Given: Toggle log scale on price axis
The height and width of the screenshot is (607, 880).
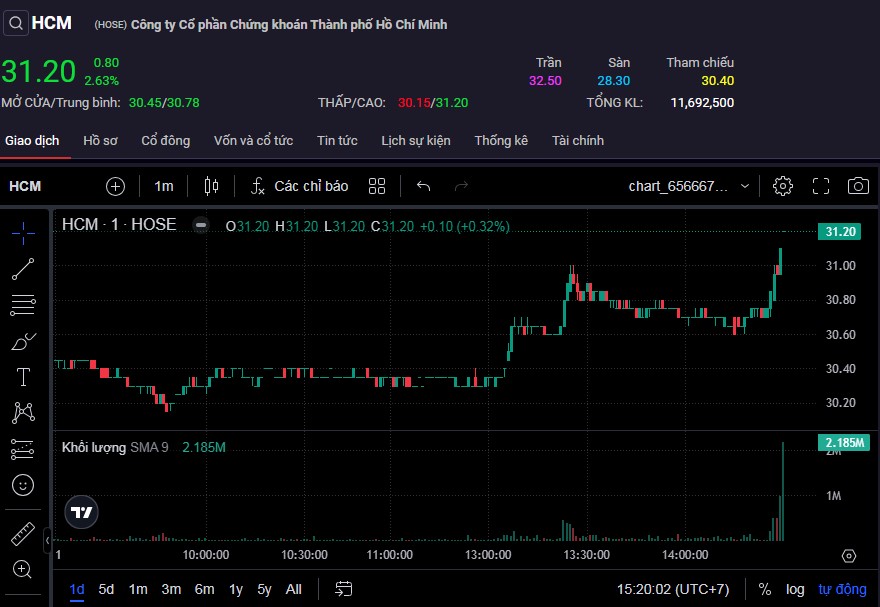Looking at the screenshot, I should point(794,589).
